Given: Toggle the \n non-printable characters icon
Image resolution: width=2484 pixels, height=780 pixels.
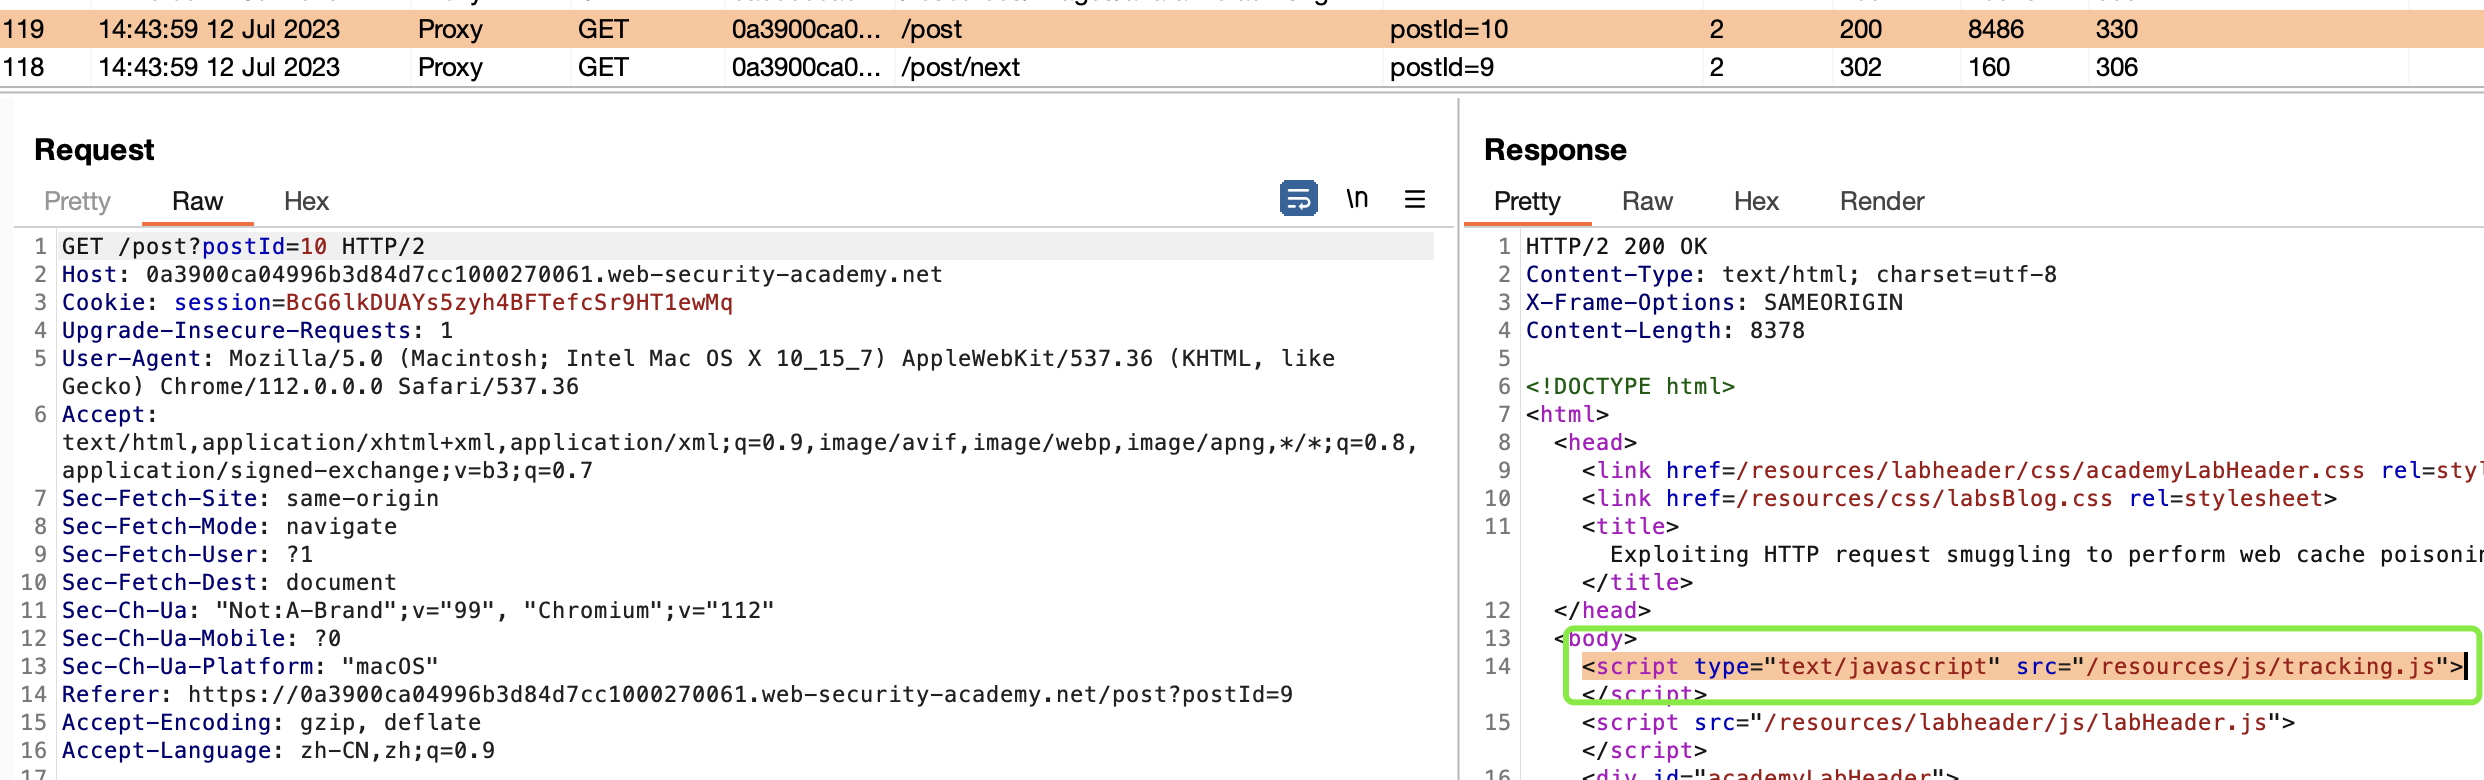Looking at the screenshot, I should [x=1356, y=199].
